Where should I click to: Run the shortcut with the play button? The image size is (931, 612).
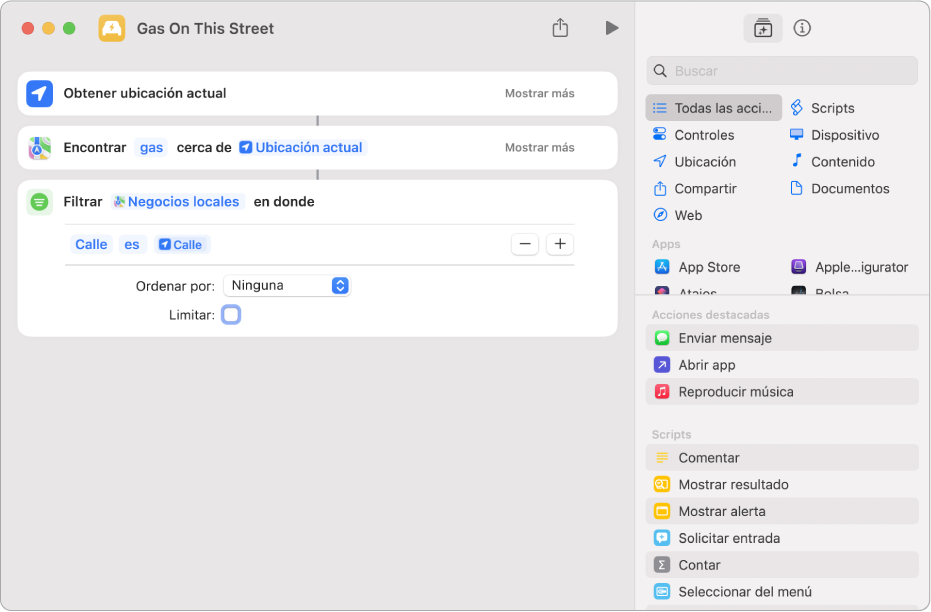coord(612,28)
